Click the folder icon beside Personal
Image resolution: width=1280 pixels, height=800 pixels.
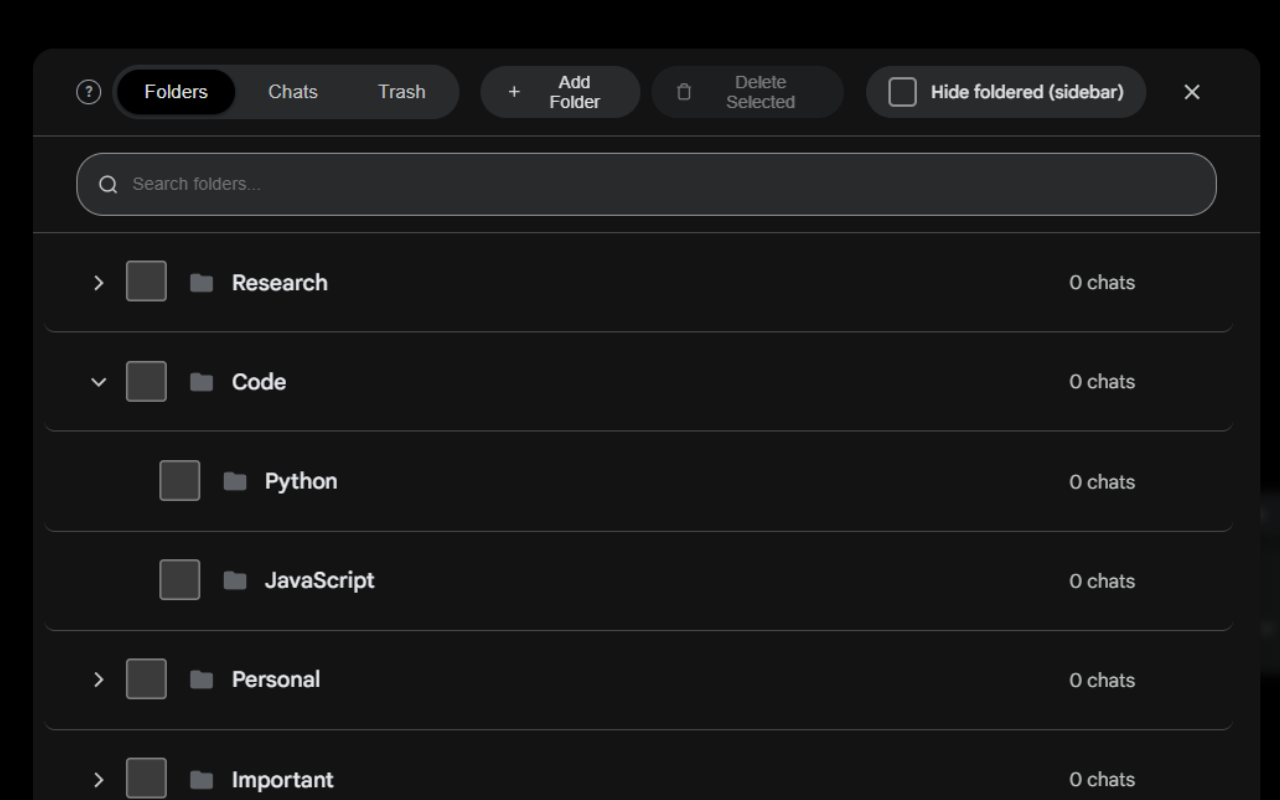click(x=202, y=679)
